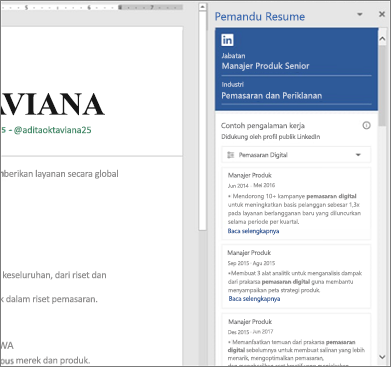The width and height of the screenshot is (391, 367).
Task: Click the 'Des 2015 - Jun 2017' date text
Action: click(x=250, y=332)
